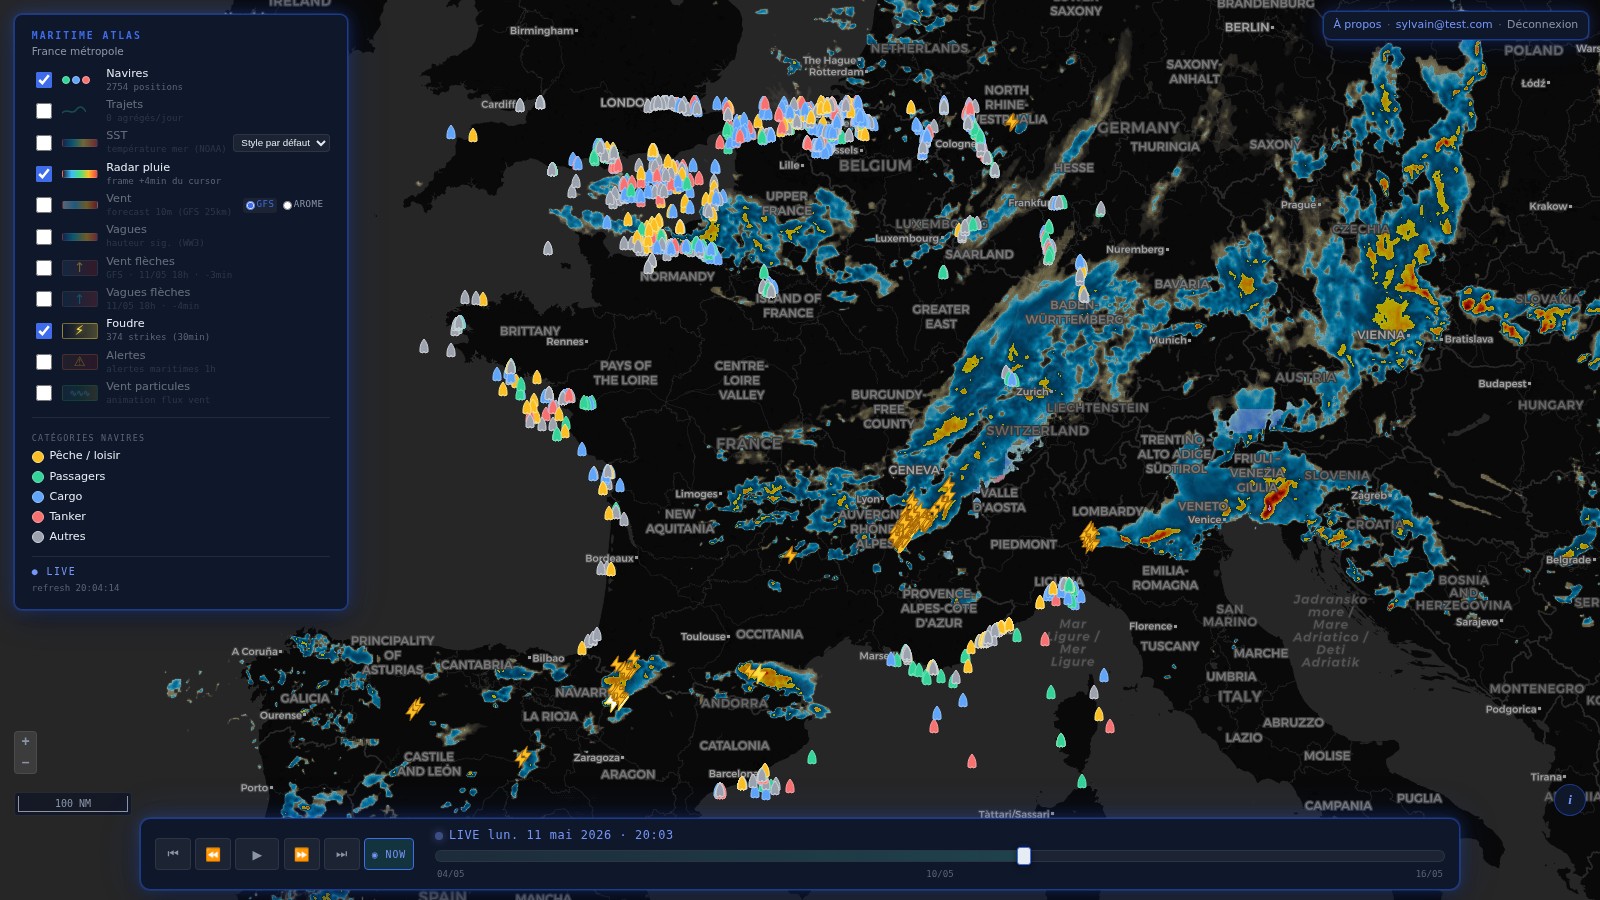Open the Style par défaut dropdown
Image resolution: width=1600 pixels, height=900 pixels.
click(281, 143)
